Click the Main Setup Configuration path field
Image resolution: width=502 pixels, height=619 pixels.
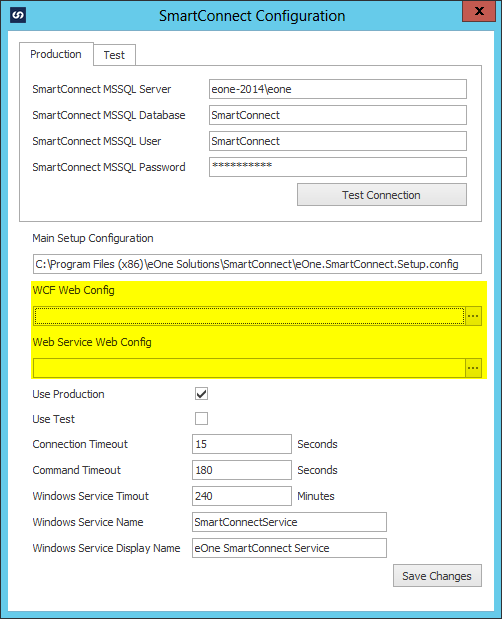(257, 264)
